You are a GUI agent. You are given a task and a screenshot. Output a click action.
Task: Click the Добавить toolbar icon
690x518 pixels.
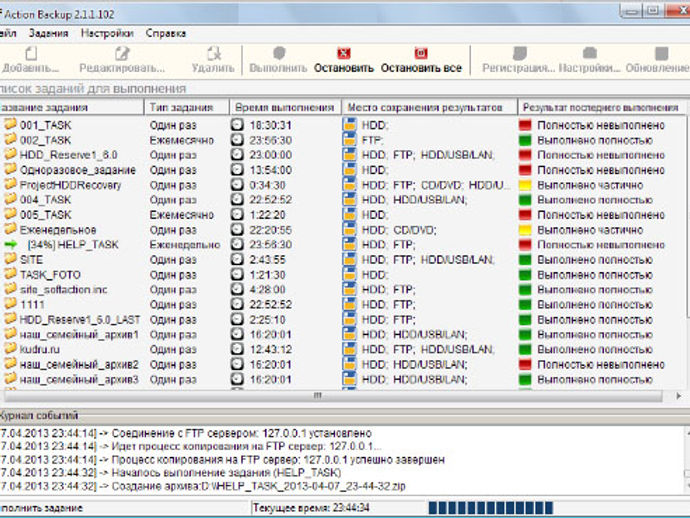coord(31,54)
